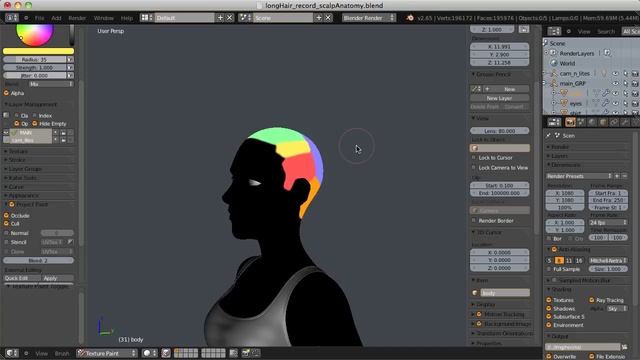Image resolution: width=640 pixels, height=360 pixels.
Task: Click the Quick Edit button
Action: pyautogui.click(x=21, y=278)
